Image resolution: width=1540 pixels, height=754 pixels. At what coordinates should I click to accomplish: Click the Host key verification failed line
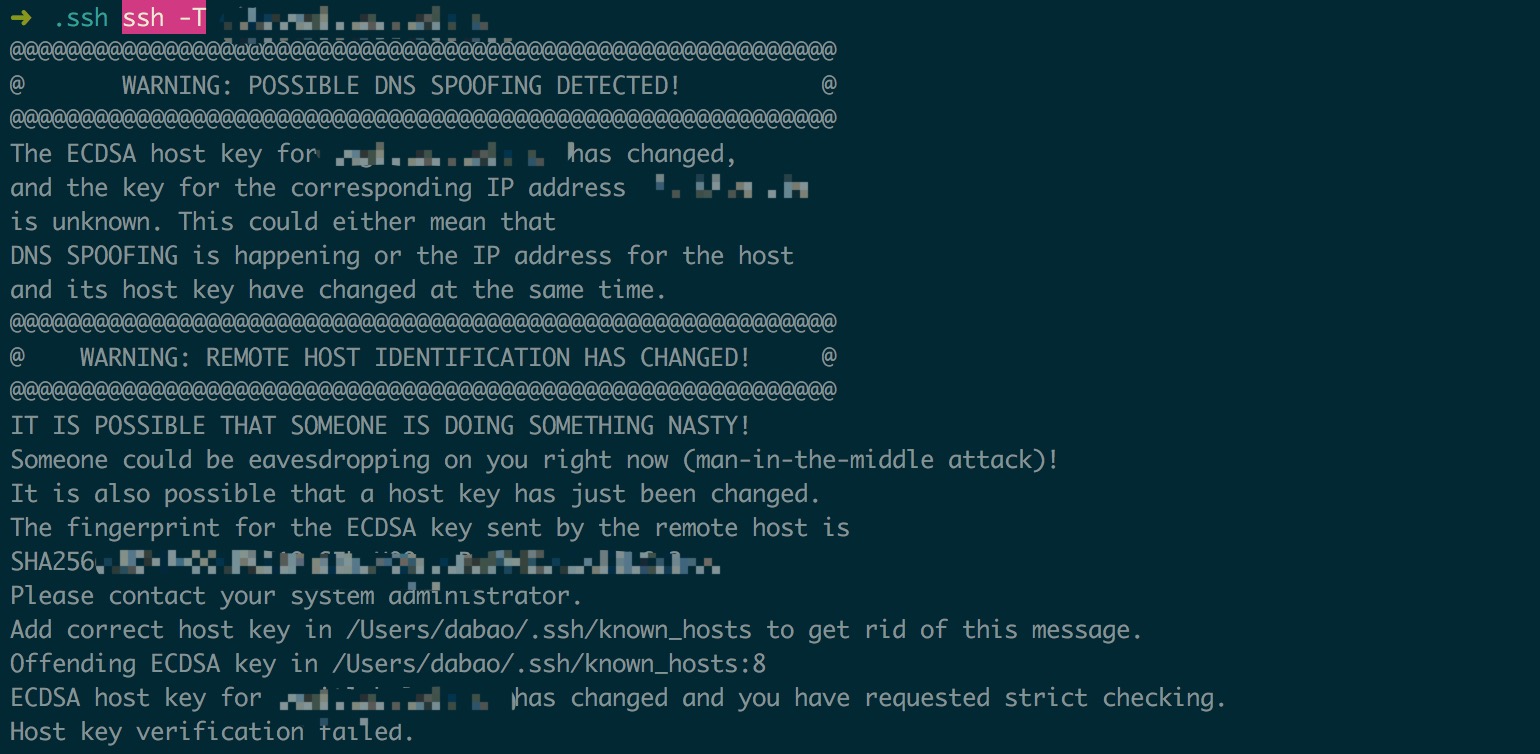pyautogui.click(x=212, y=731)
